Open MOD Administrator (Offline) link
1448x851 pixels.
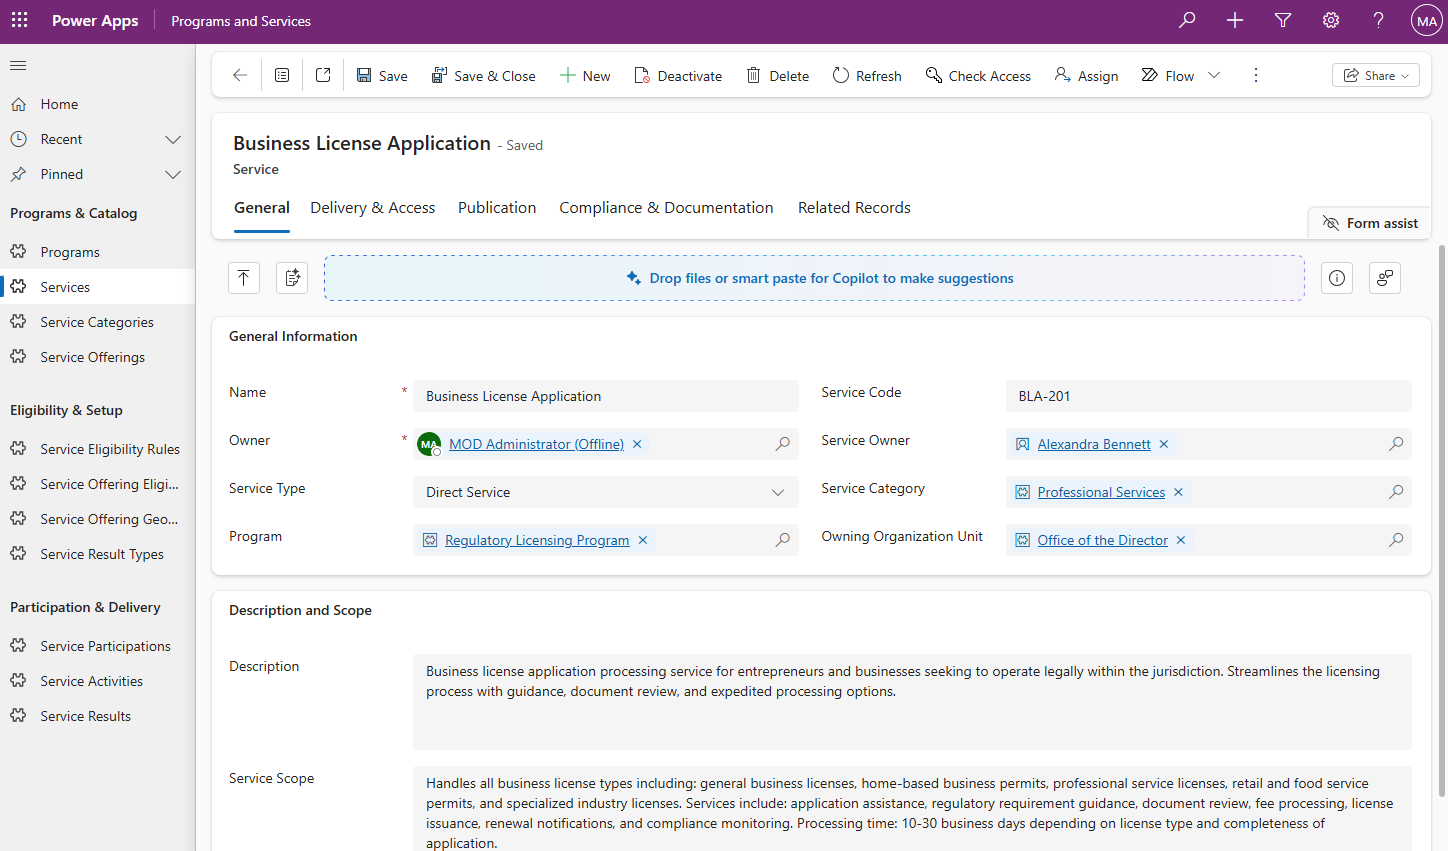point(536,444)
